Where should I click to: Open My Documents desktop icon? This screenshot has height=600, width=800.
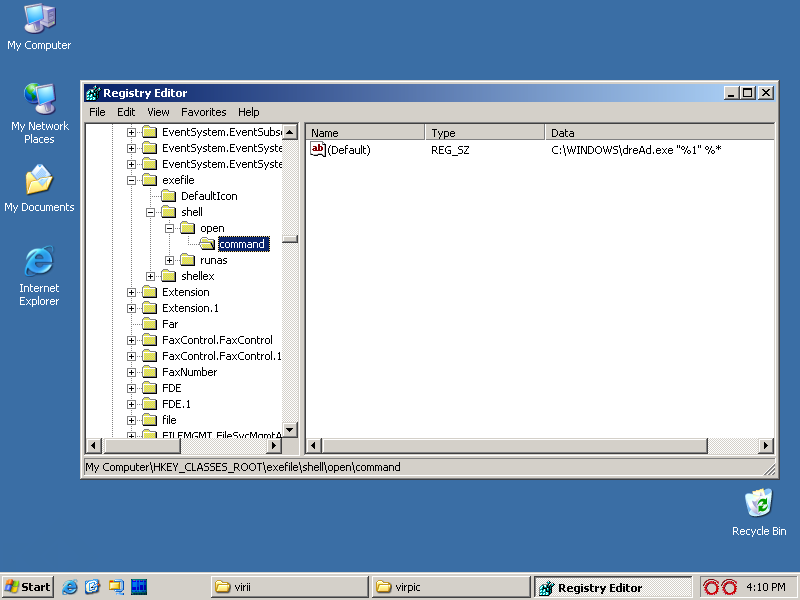click(x=39, y=188)
